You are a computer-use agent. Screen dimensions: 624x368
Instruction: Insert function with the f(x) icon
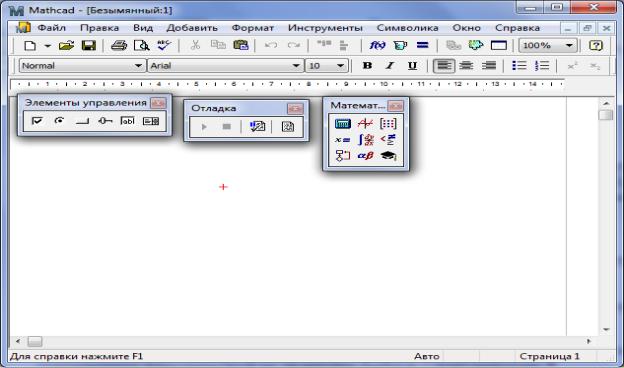(377, 45)
